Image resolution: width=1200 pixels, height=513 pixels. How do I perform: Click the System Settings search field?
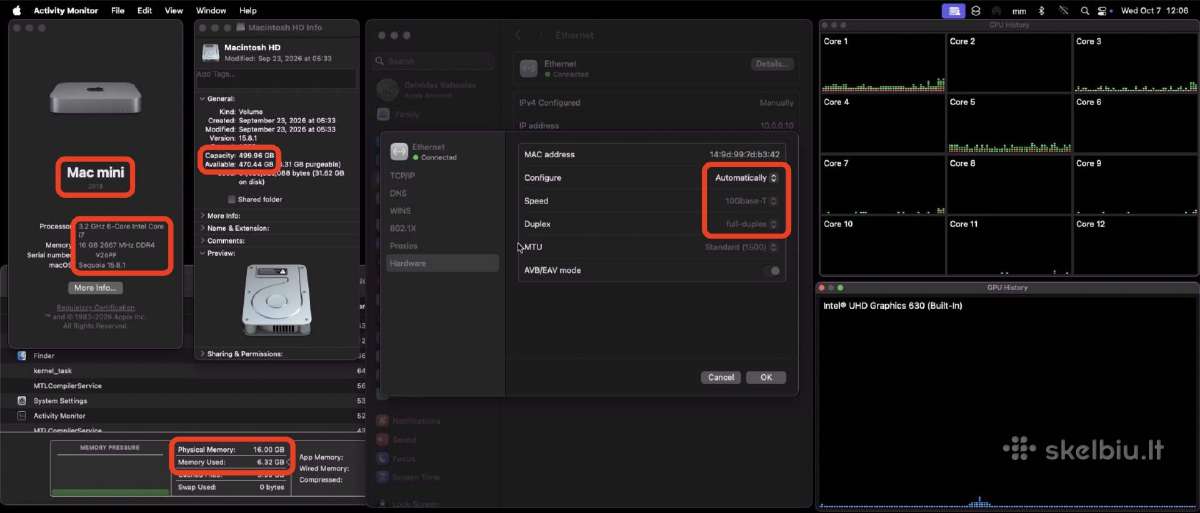[435, 61]
